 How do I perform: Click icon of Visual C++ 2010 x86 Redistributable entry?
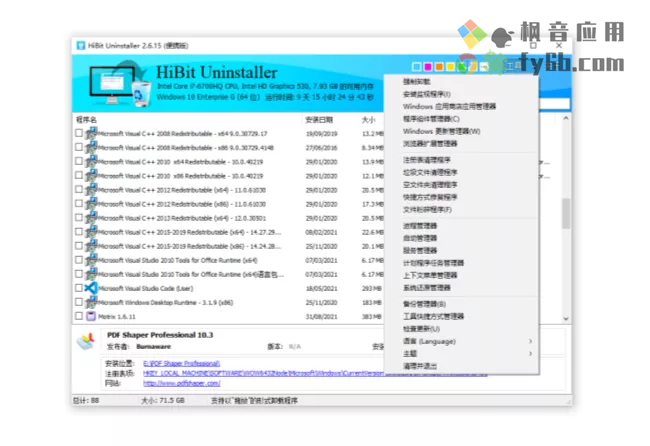[x=91, y=176]
